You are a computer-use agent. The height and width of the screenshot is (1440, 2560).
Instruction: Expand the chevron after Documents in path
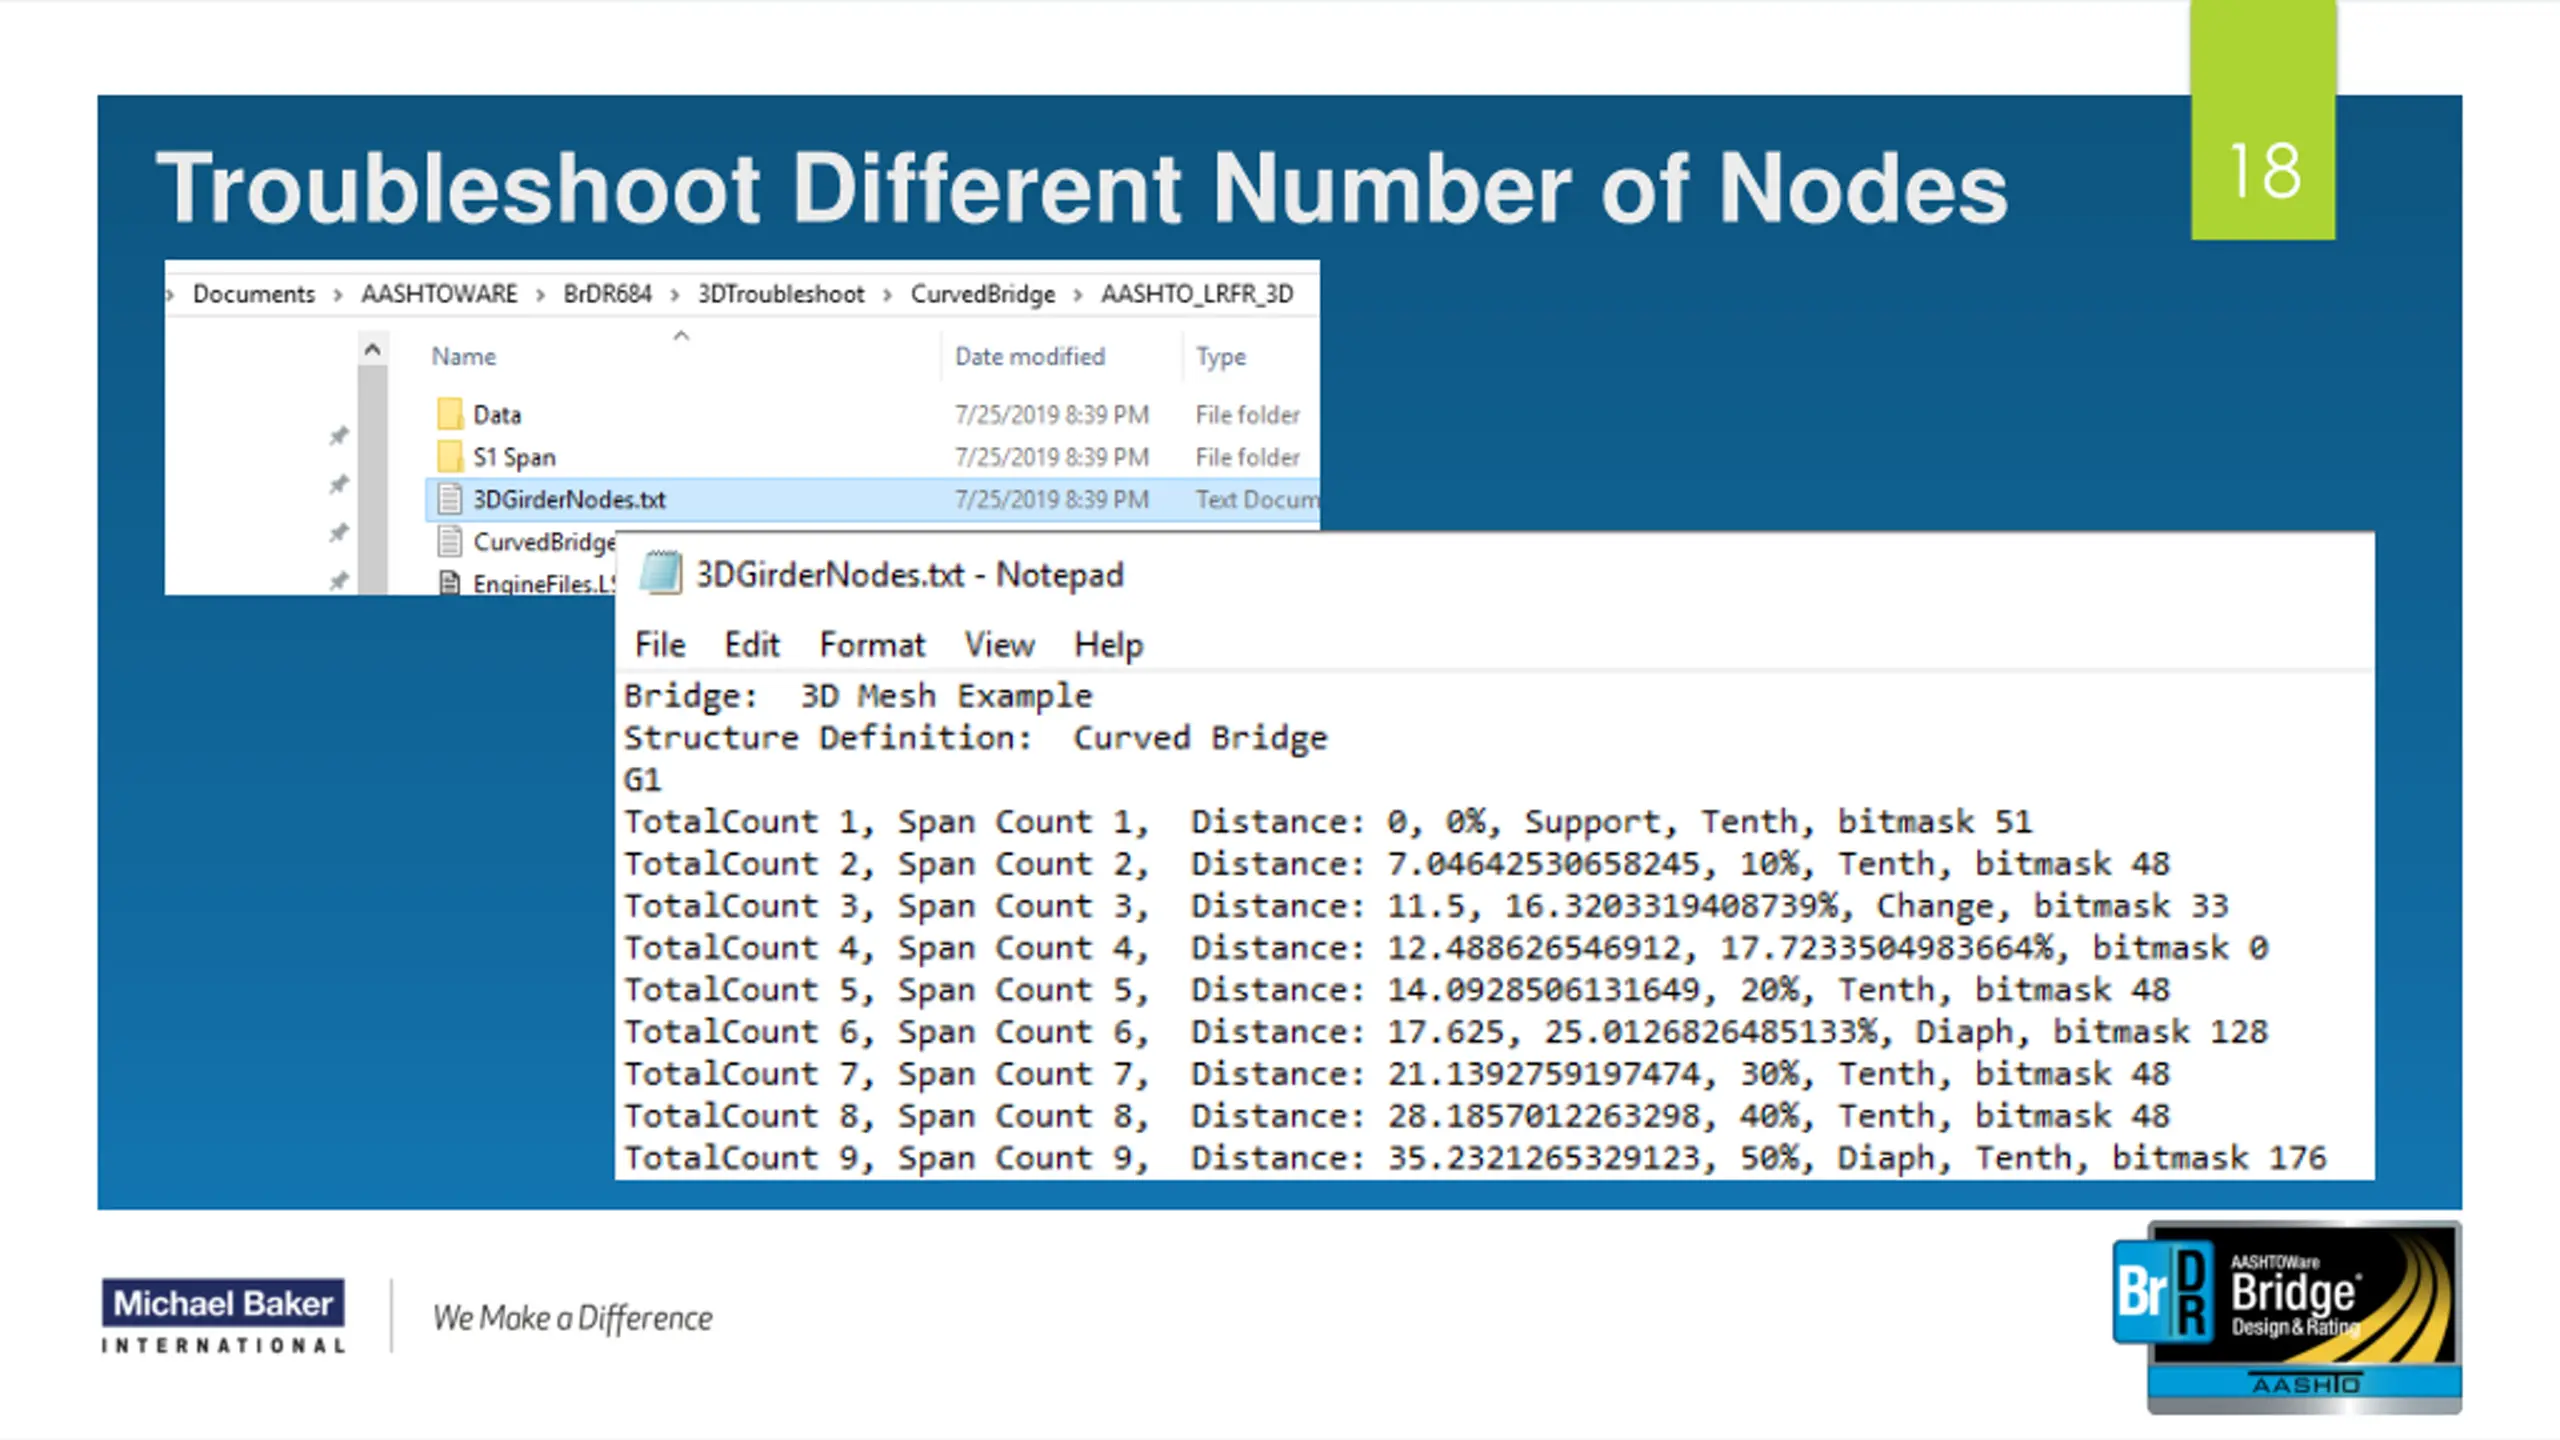tap(338, 295)
